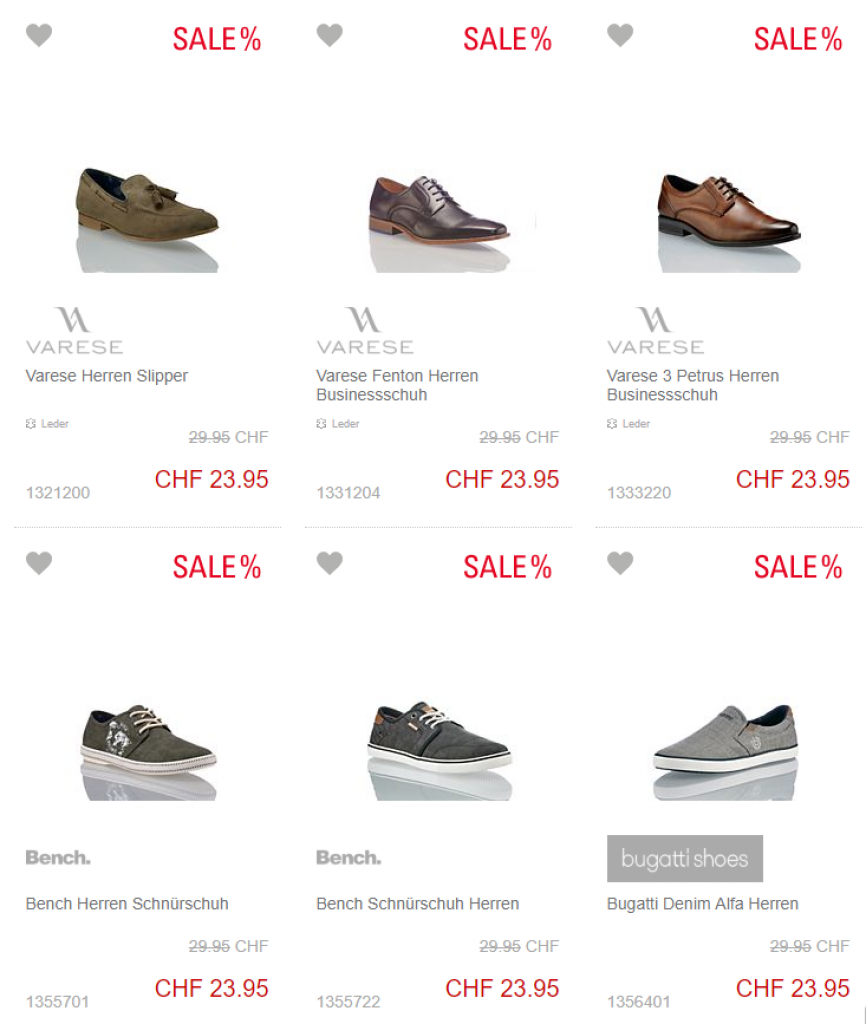This screenshot has height=1024, width=866.
Task: Click CHF 23.95 price of Bench Herren Schnürschuh
Action: [211, 989]
